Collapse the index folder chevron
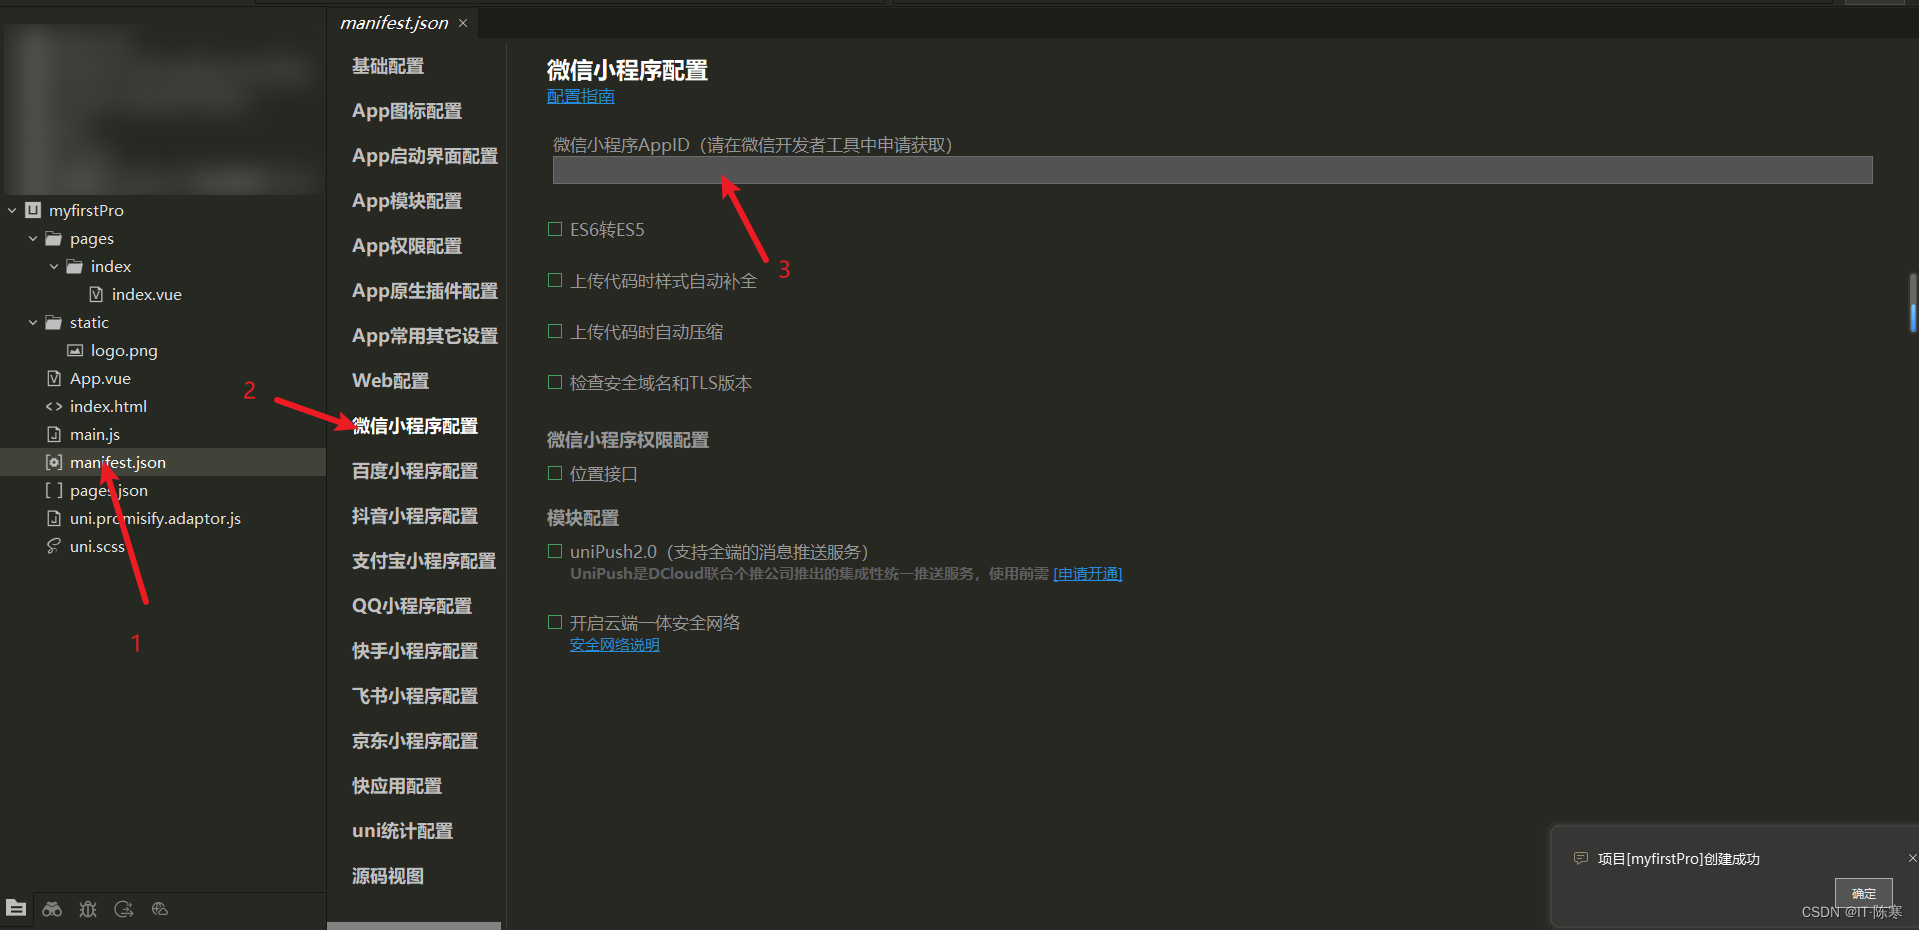 pos(54,266)
